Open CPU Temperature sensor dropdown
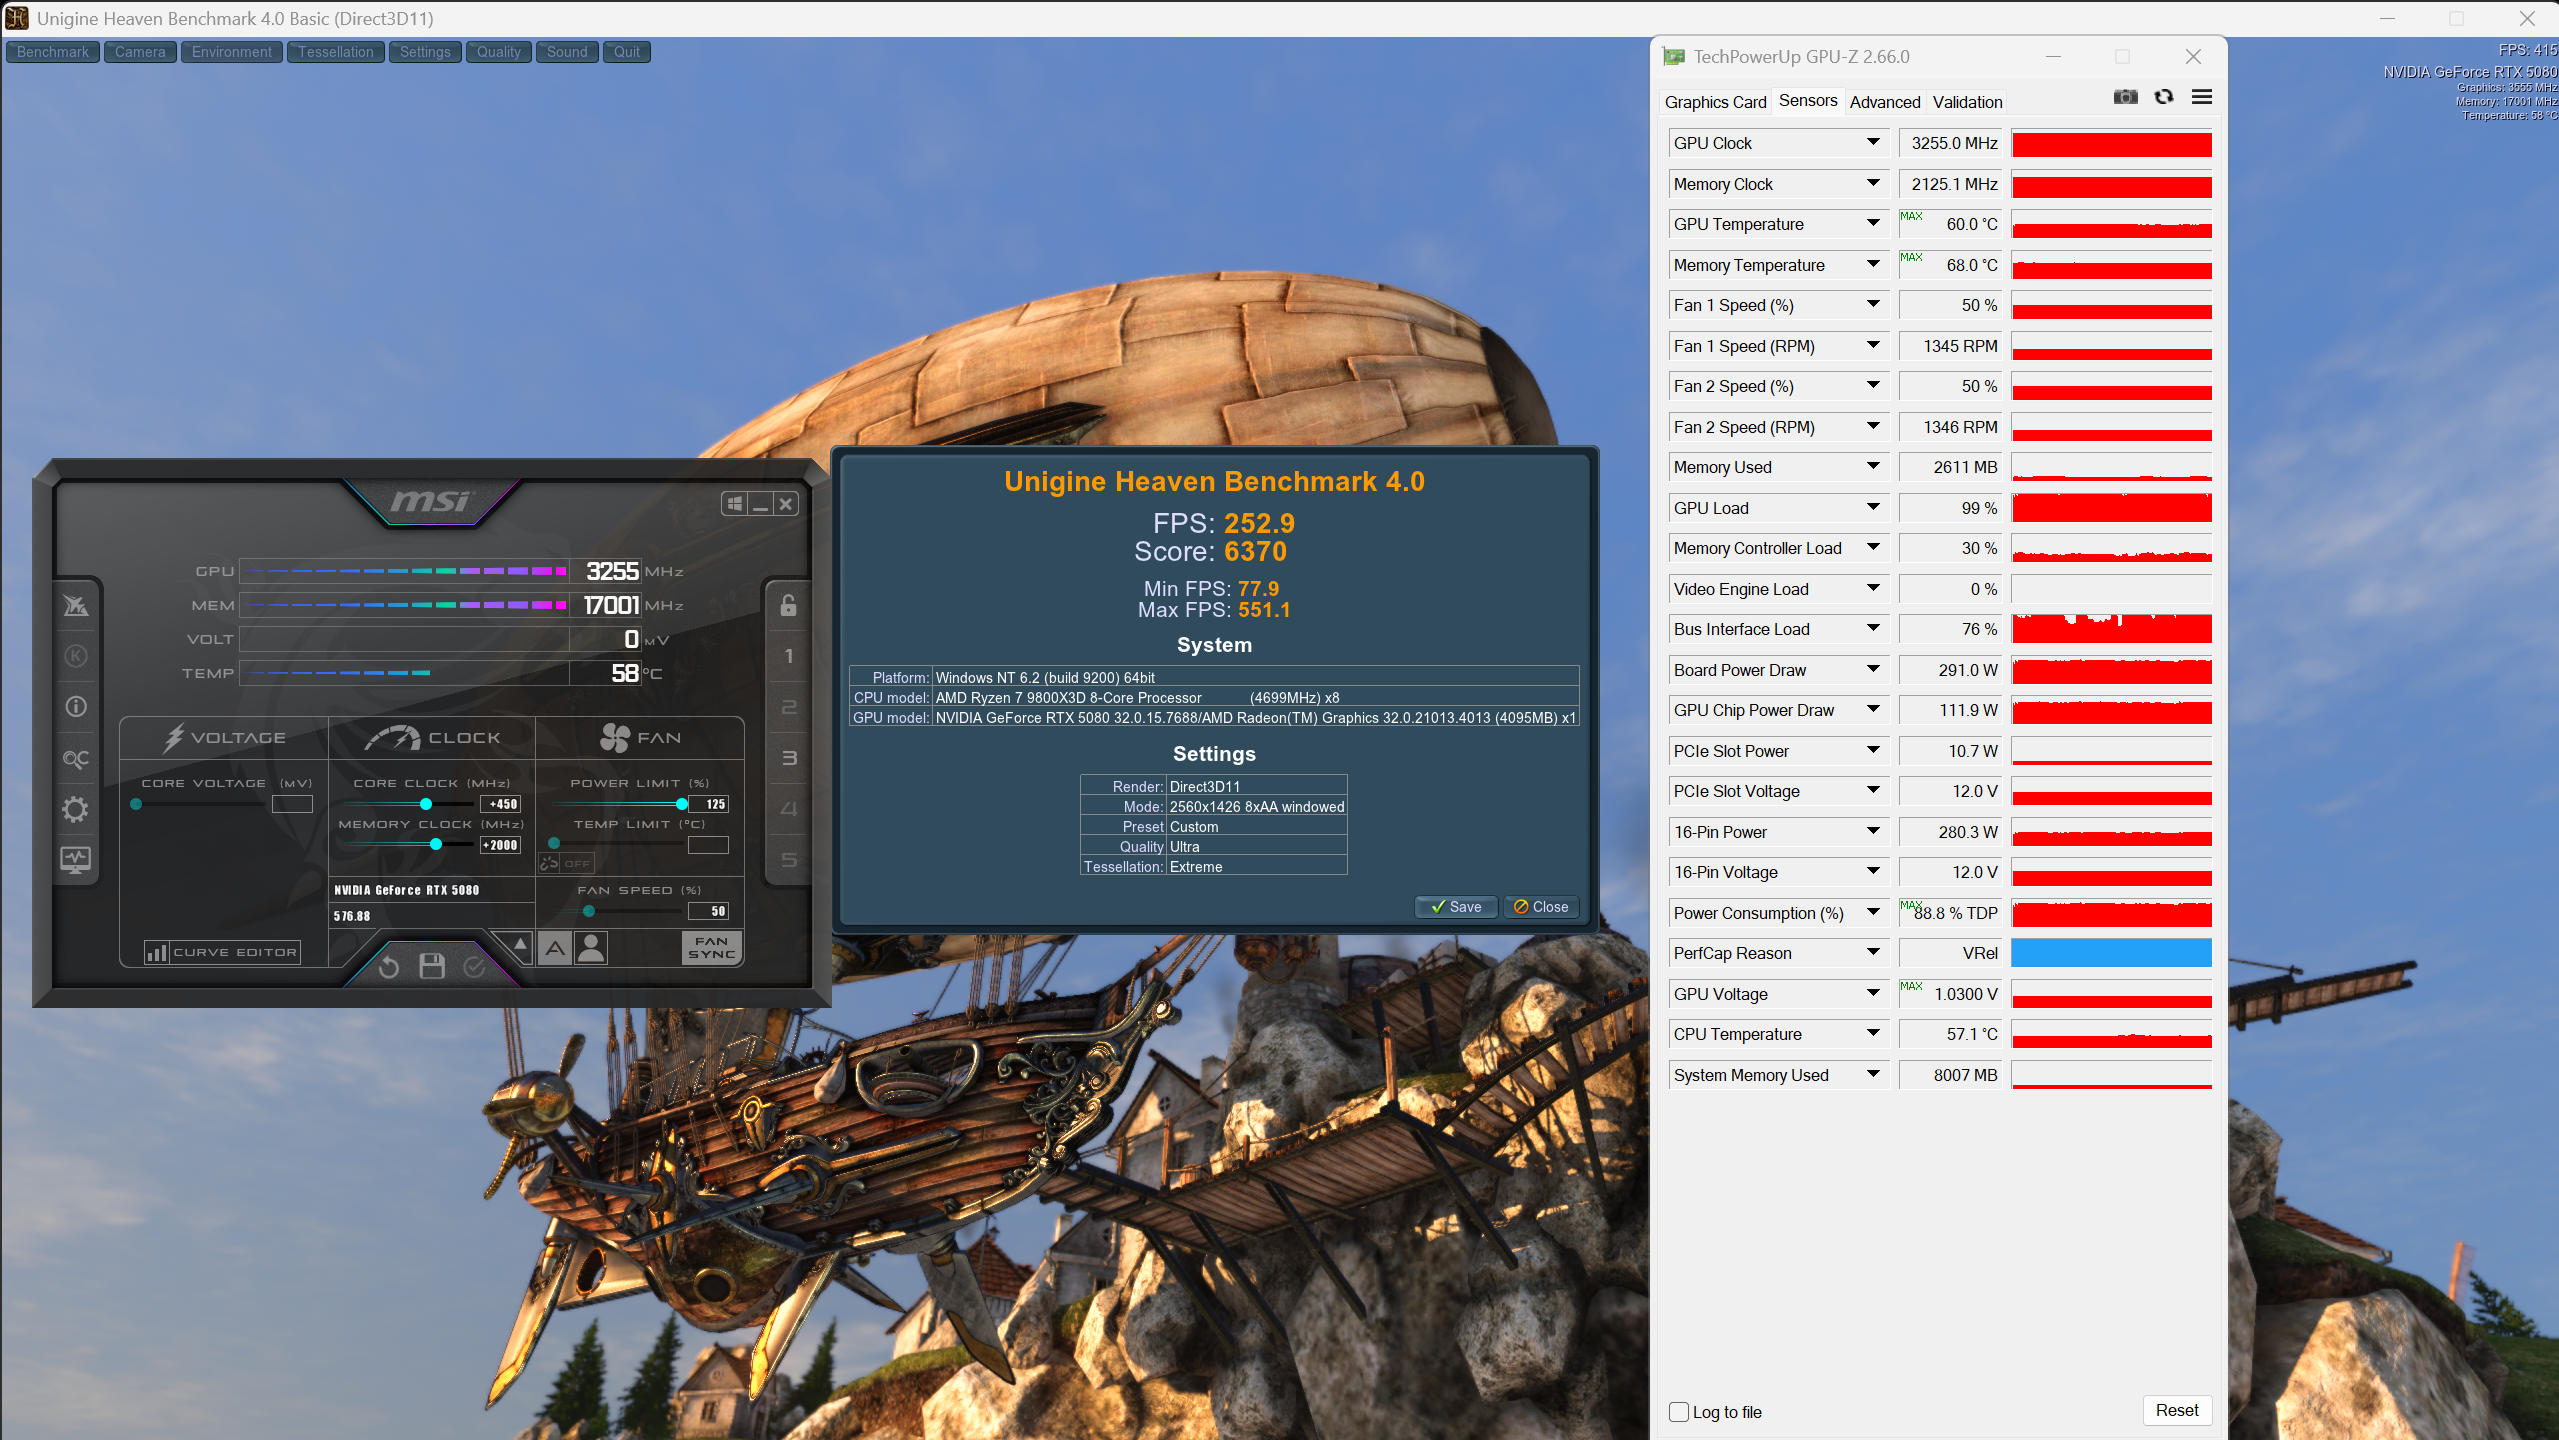This screenshot has height=1440, width=2559. click(1873, 1034)
